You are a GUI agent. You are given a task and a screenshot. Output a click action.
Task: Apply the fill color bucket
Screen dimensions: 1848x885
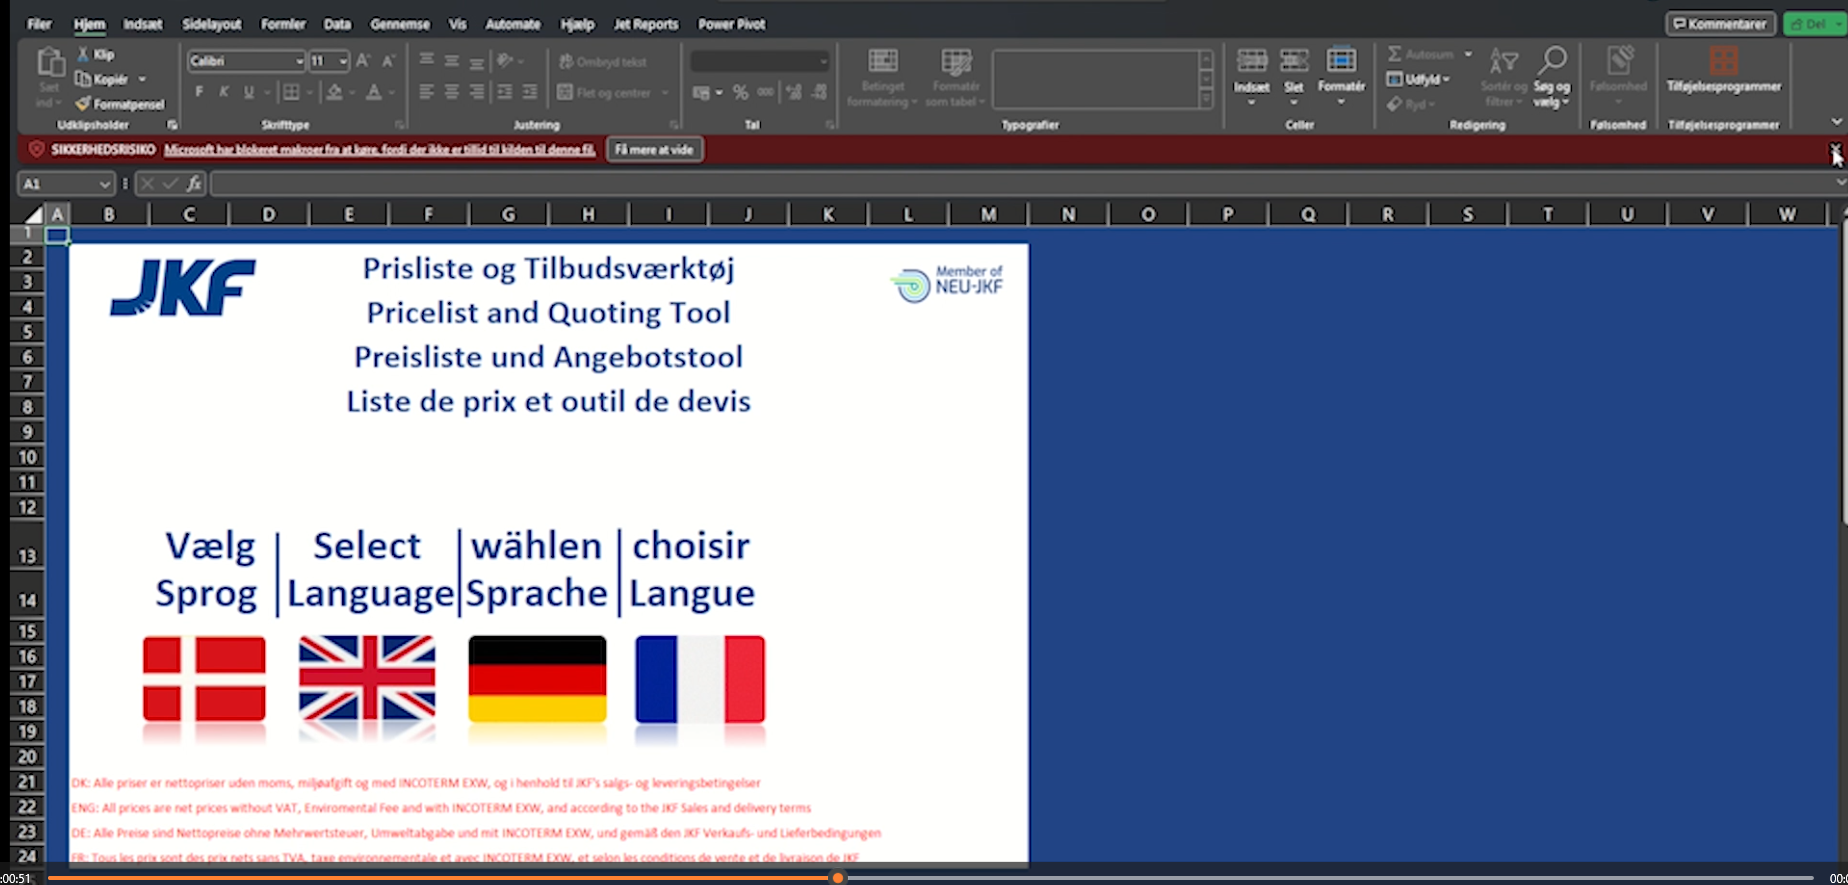click(335, 92)
